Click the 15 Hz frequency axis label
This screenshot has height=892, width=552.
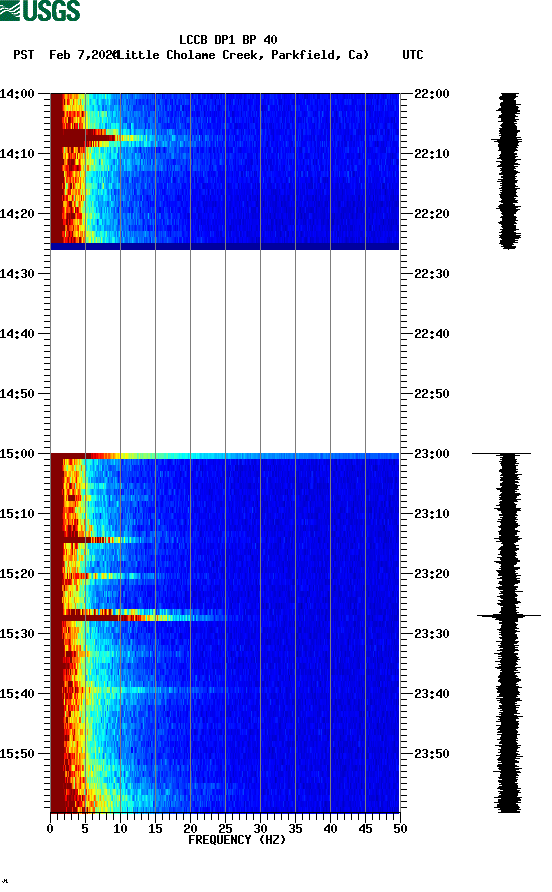pos(155,829)
